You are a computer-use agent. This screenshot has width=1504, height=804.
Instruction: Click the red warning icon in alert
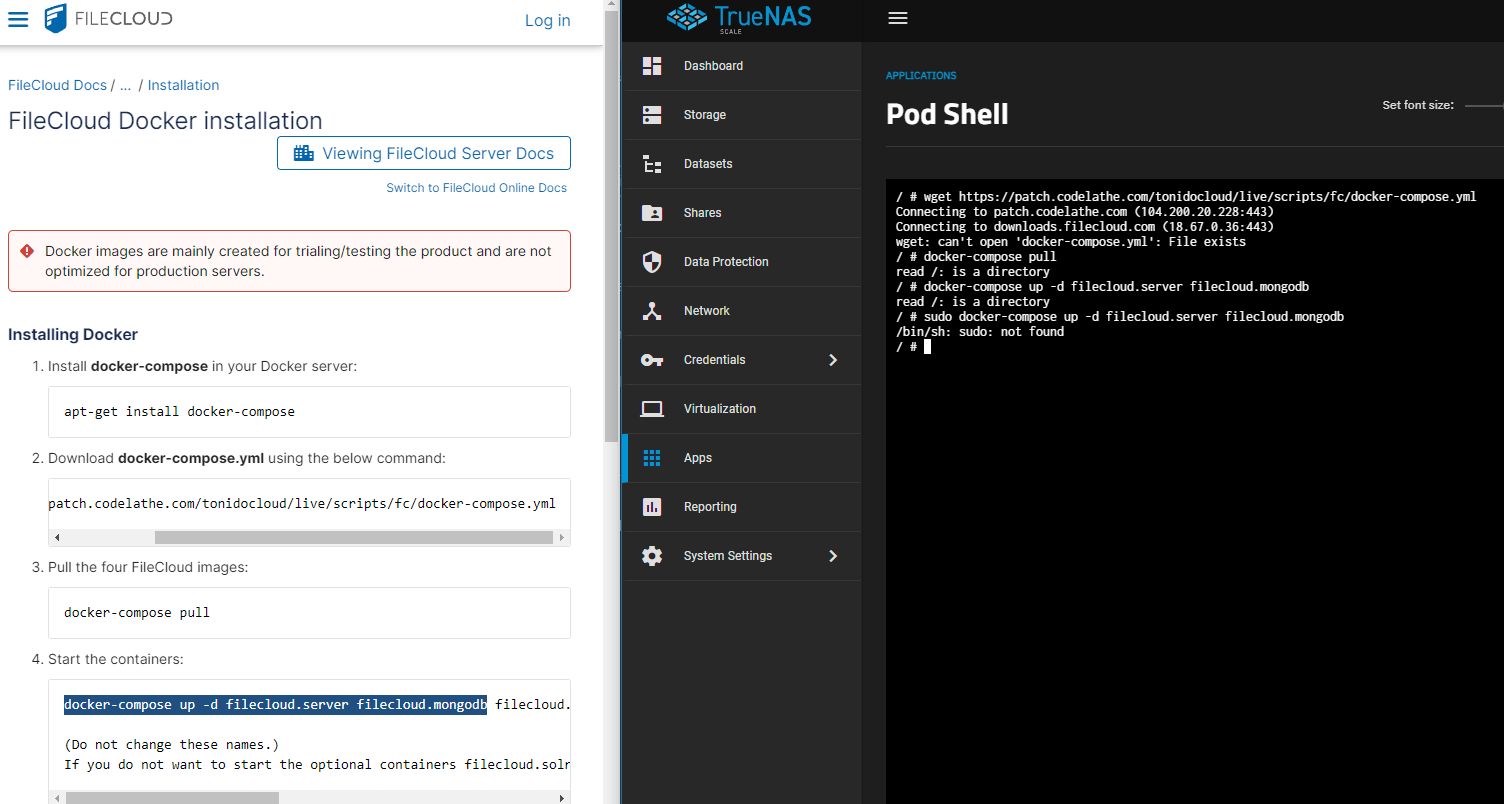[x=27, y=251]
